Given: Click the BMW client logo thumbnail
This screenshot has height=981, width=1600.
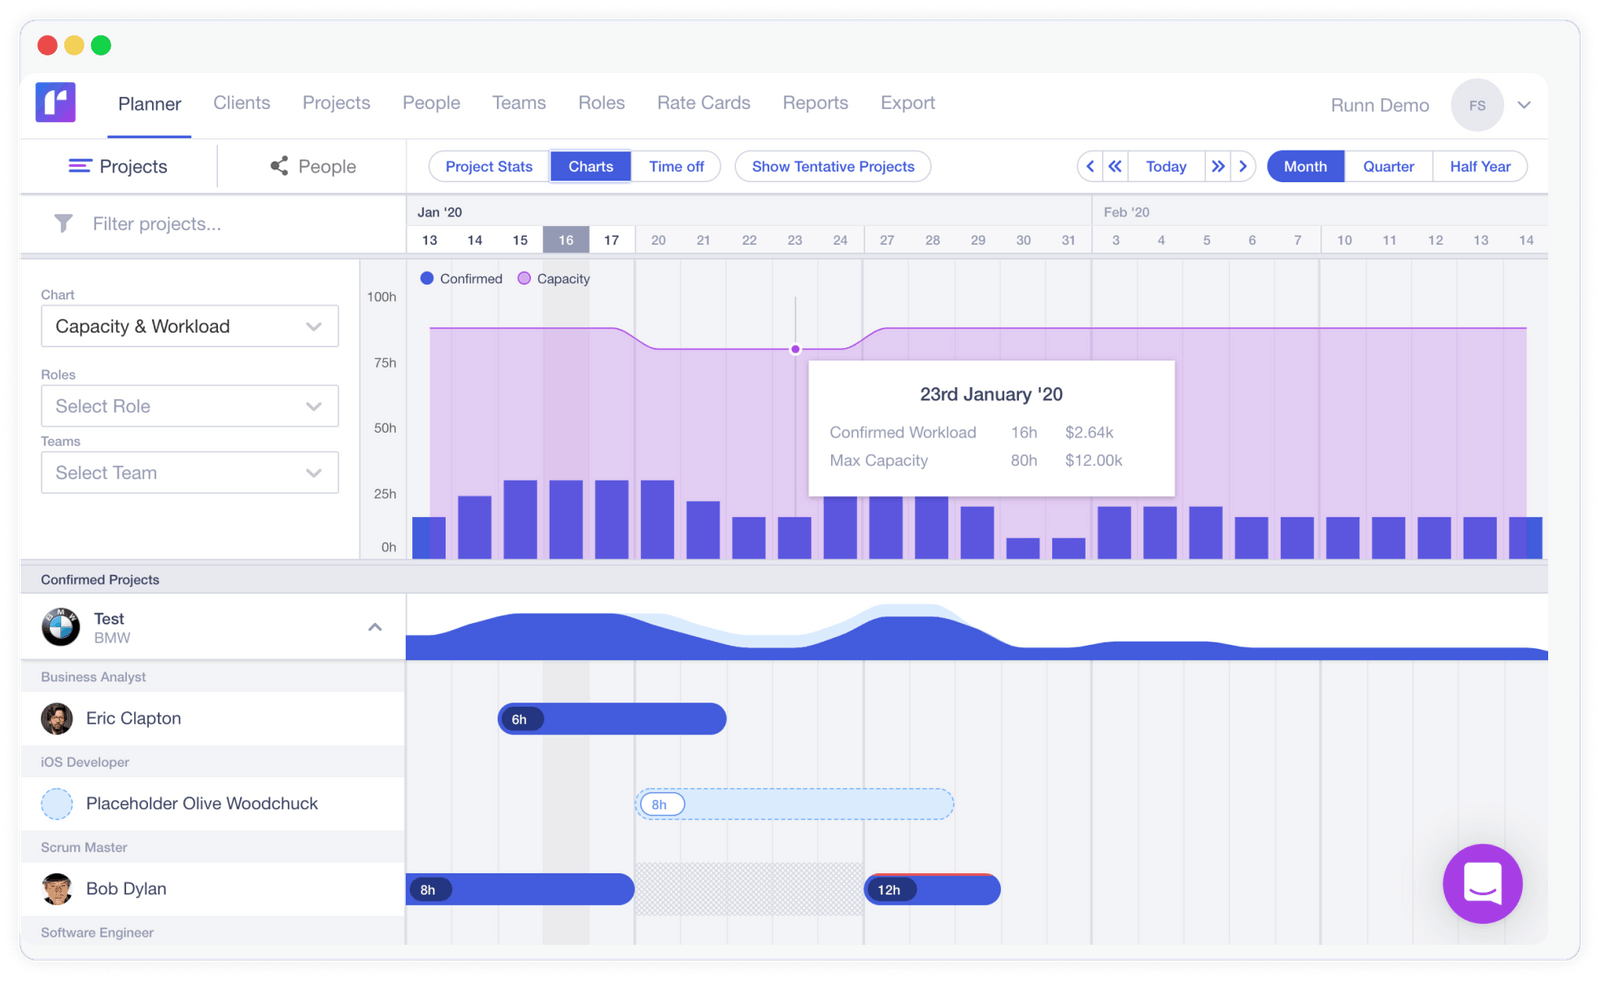Looking at the screenshot, I should [60, 627].
